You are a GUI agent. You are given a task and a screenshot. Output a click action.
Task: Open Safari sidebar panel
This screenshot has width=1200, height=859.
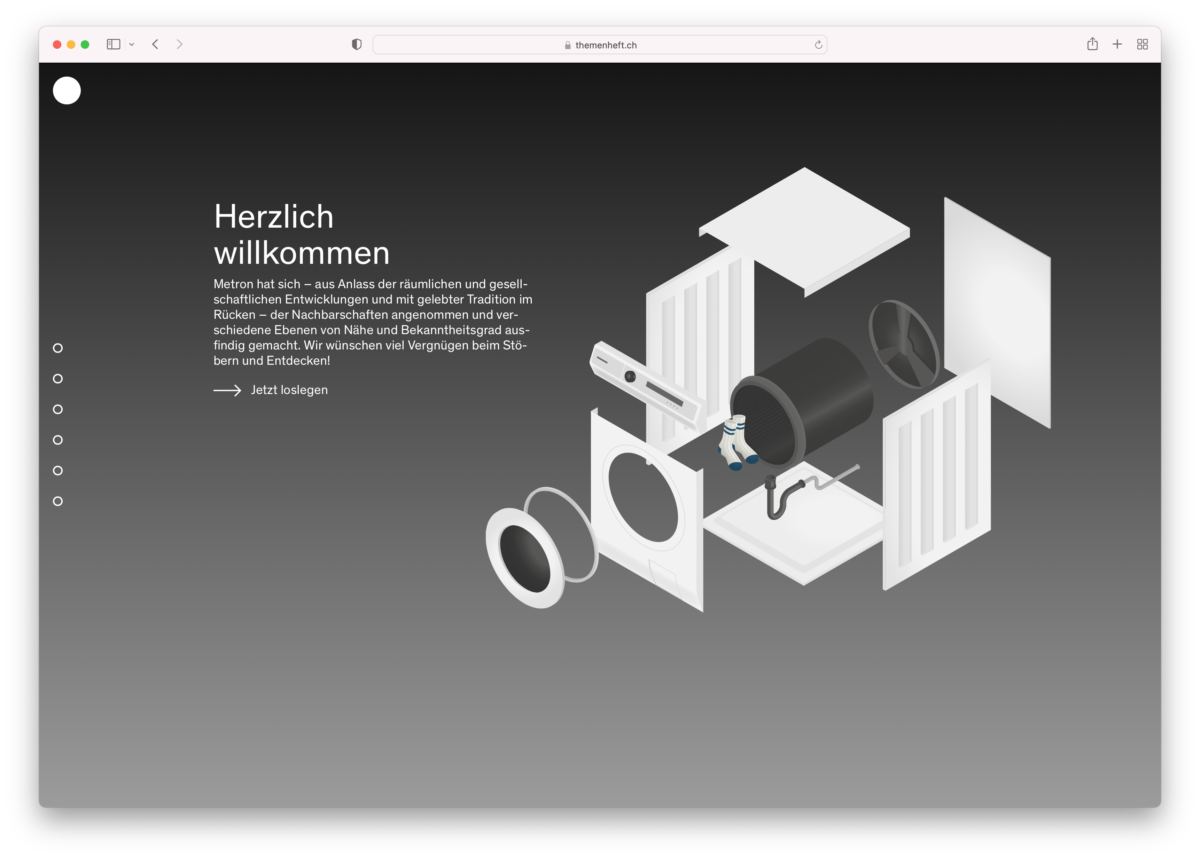113,44
